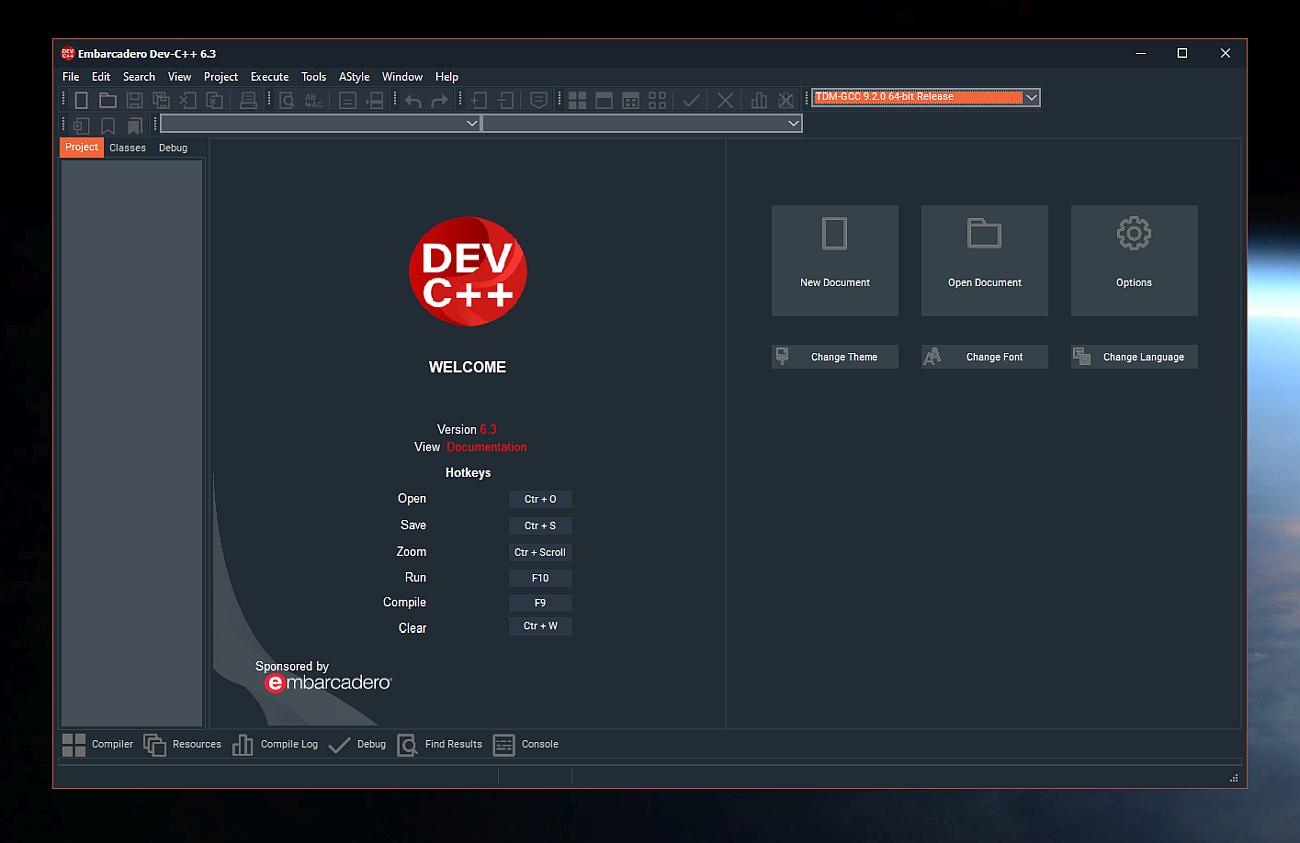Open the red Documentation link
1300x843 pixels.
pyautogui.click(x=486, y=447)
